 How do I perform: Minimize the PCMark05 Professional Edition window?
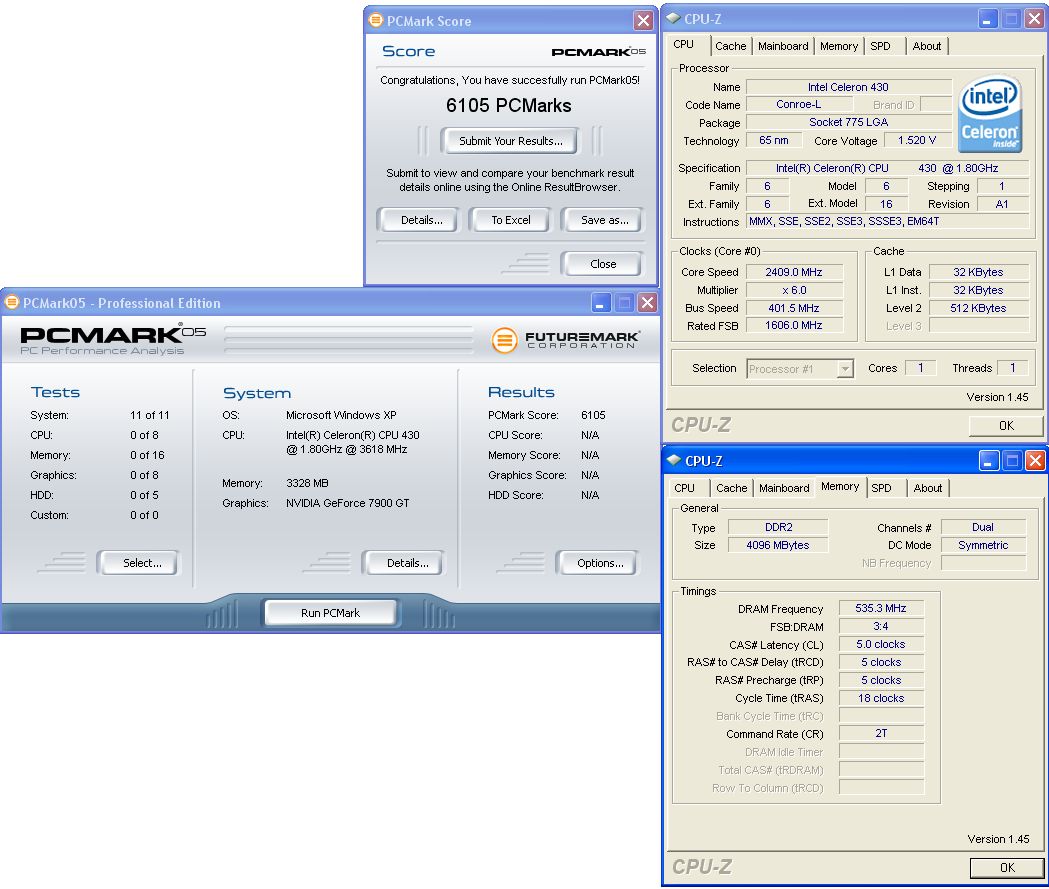tap(601, 303)
